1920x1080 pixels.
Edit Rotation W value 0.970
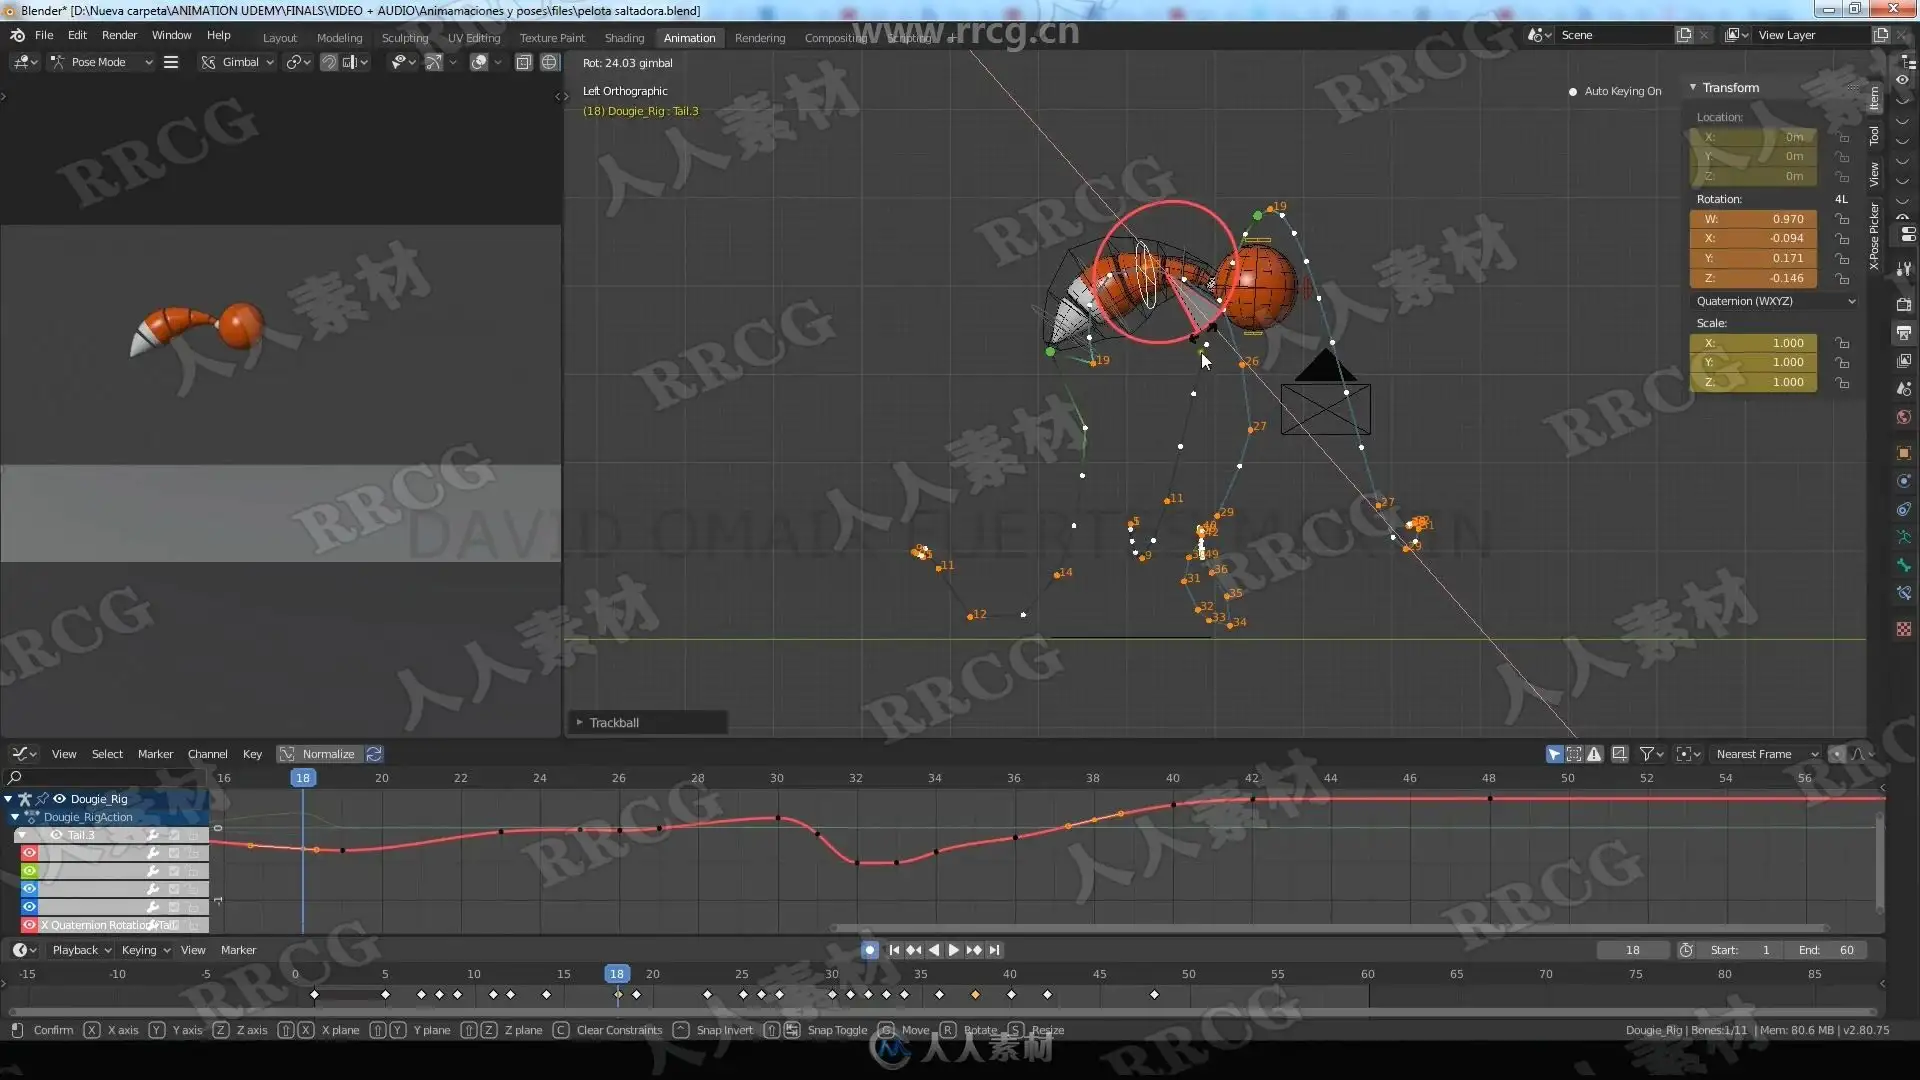(x=1753, y=219)
